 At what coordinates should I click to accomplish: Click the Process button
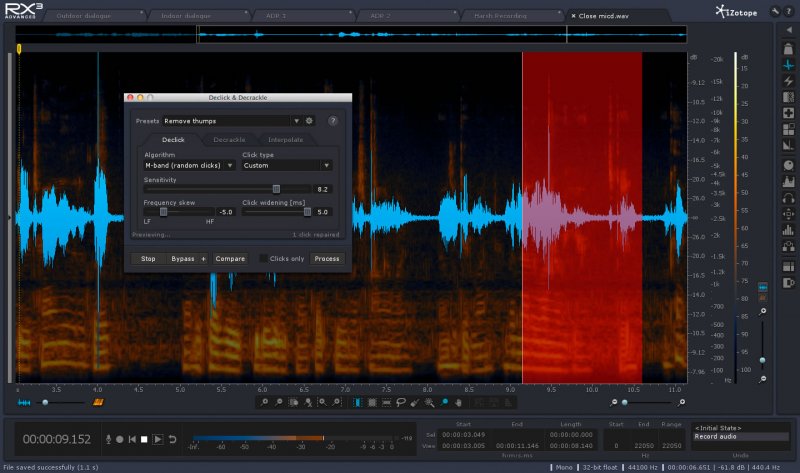pyautogui.click(x=326, y=258)
